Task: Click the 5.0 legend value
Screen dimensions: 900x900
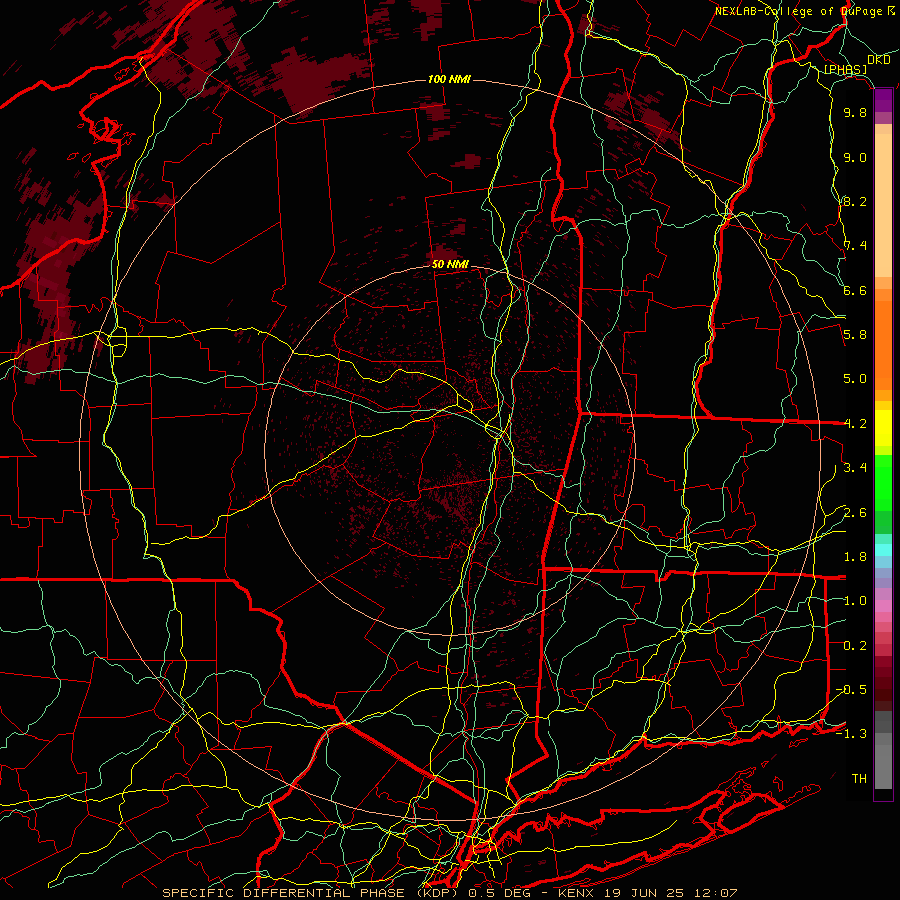Action: [x=855, y=379]
